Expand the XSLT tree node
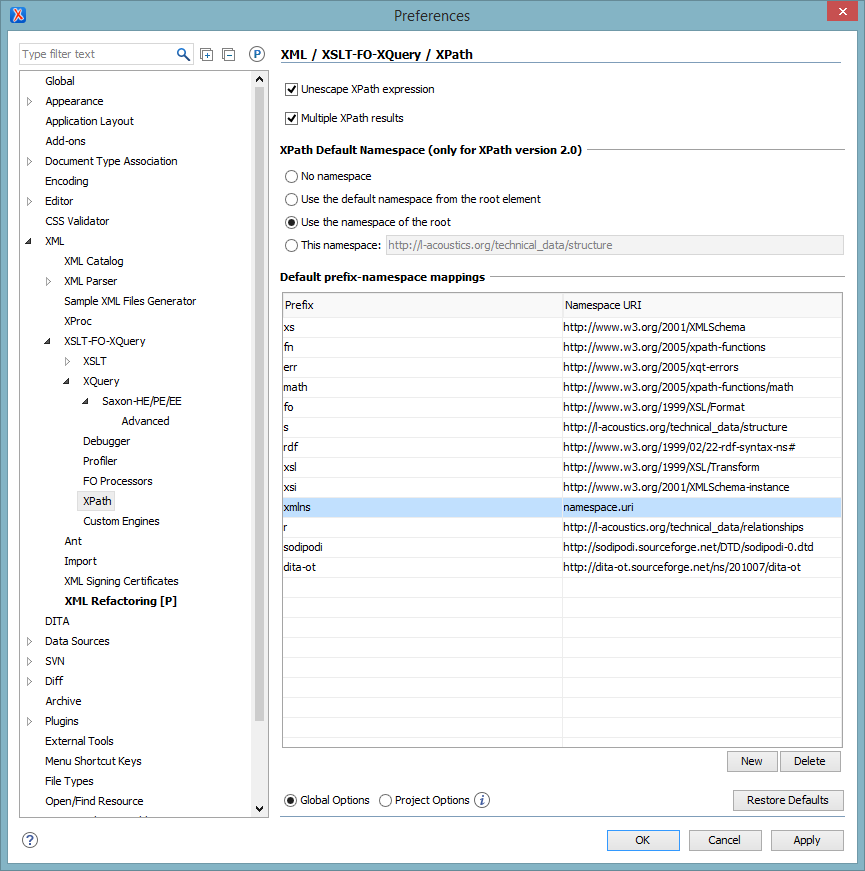865x871 pixels. [68, 361]
